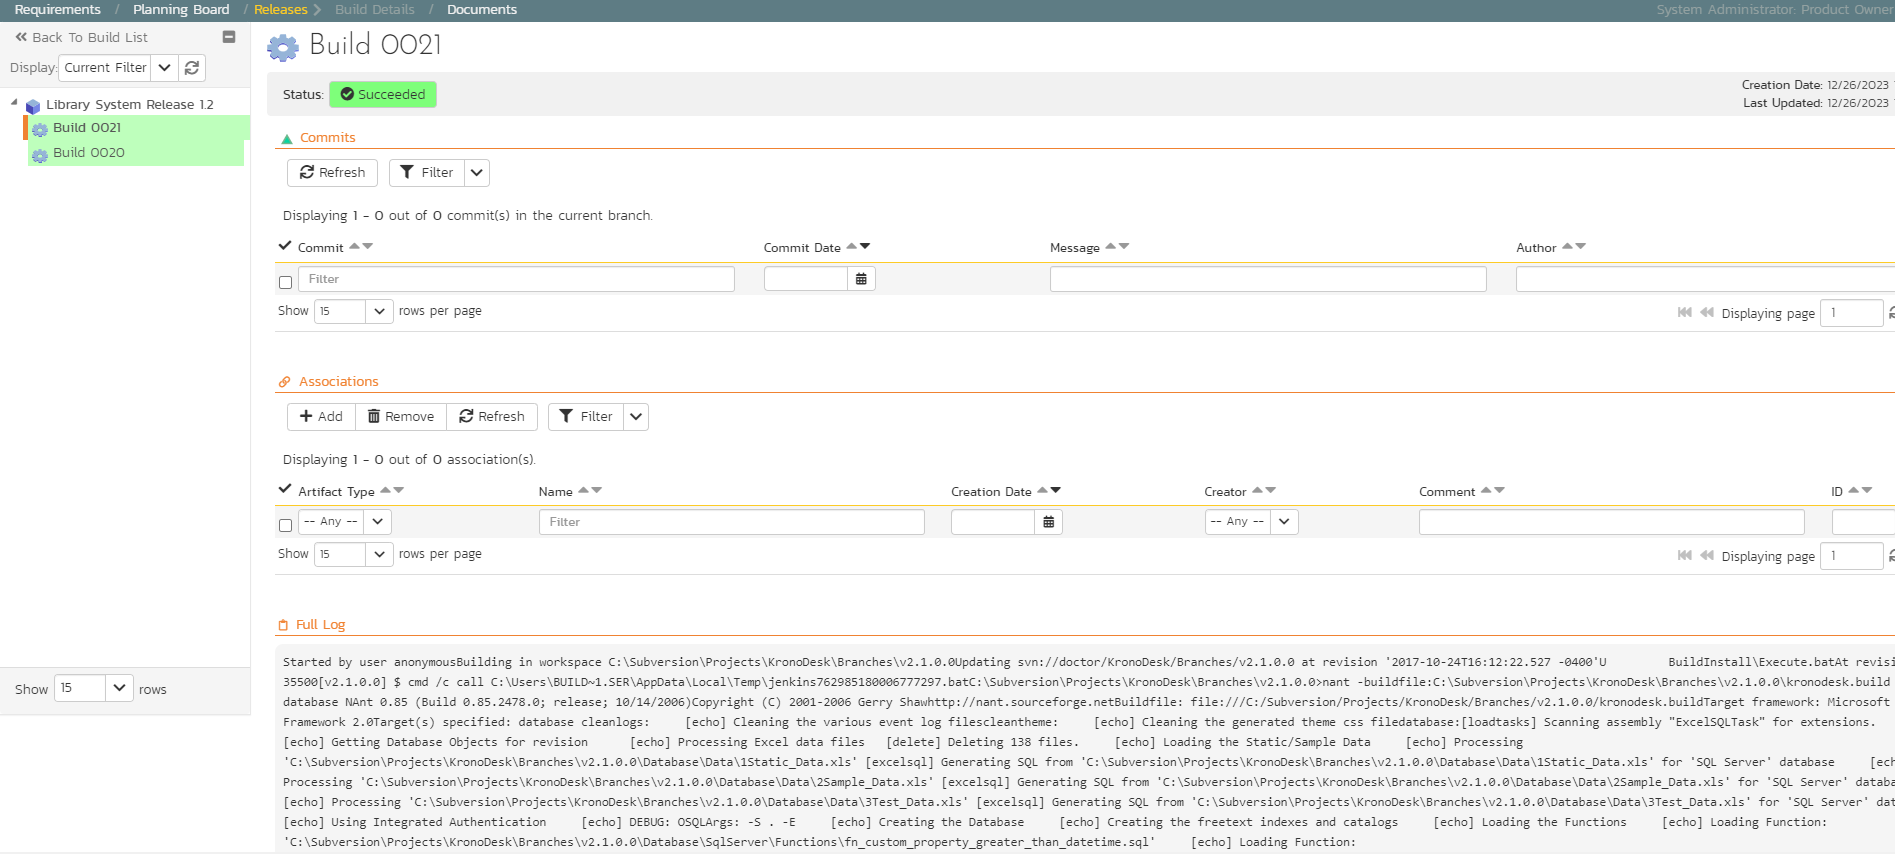Image resolution: width=1895 pixels, height=854 pixels.
Task: Open the Documents menu item
Action: click(482, 10)
